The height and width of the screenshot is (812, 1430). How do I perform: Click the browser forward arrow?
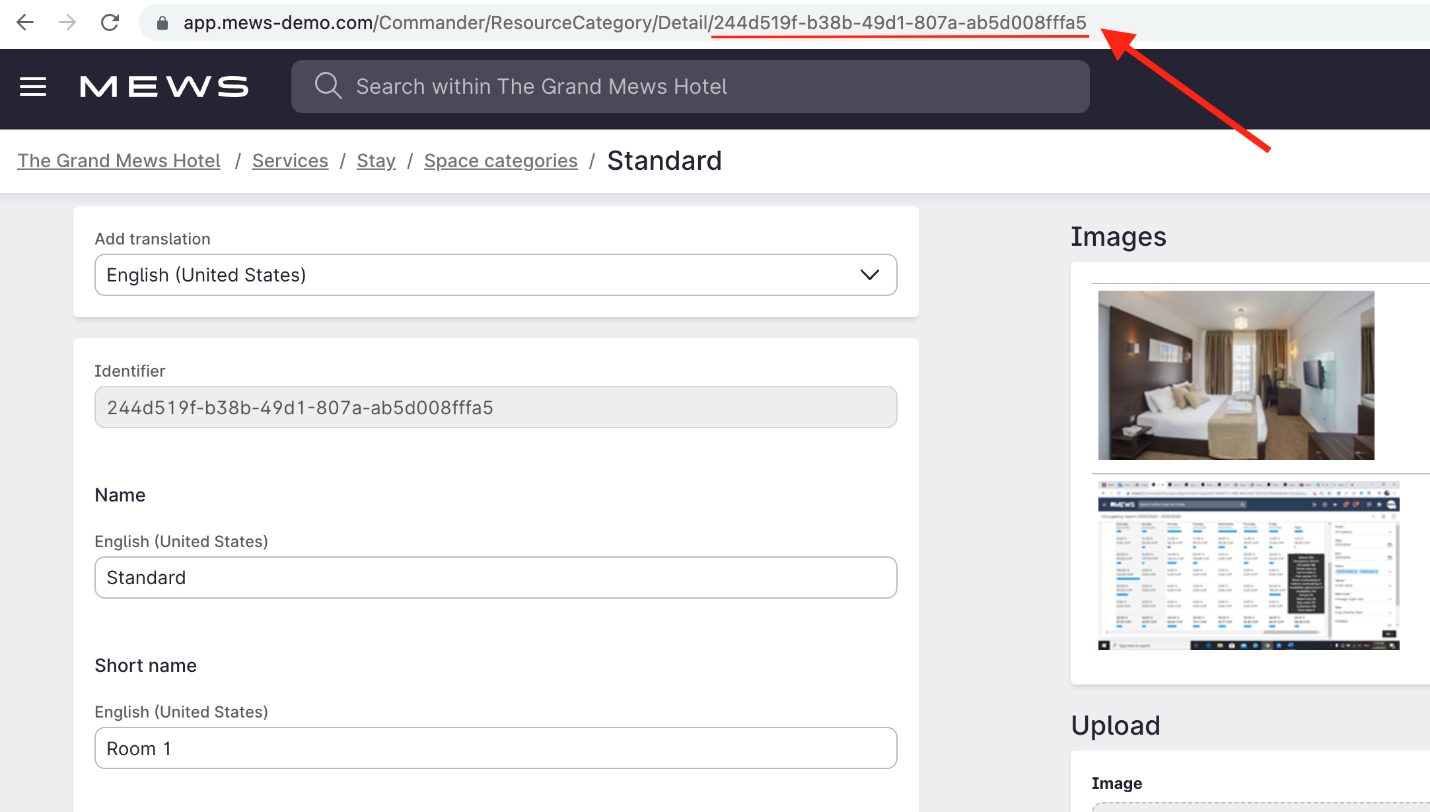coord(66,22)
